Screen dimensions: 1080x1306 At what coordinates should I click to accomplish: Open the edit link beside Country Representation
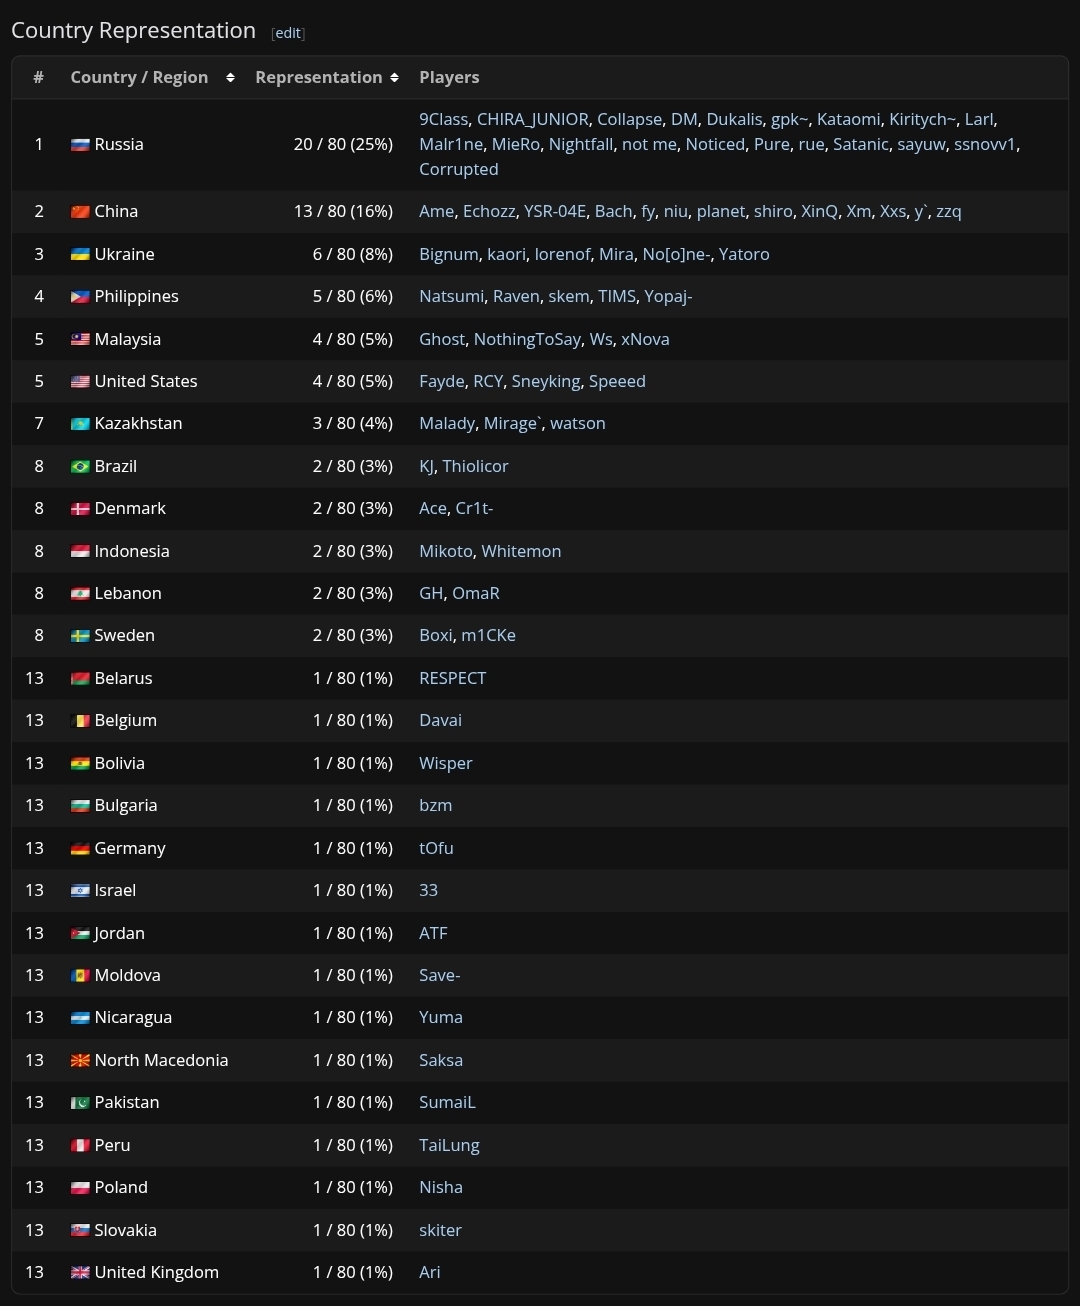point(288,33)
